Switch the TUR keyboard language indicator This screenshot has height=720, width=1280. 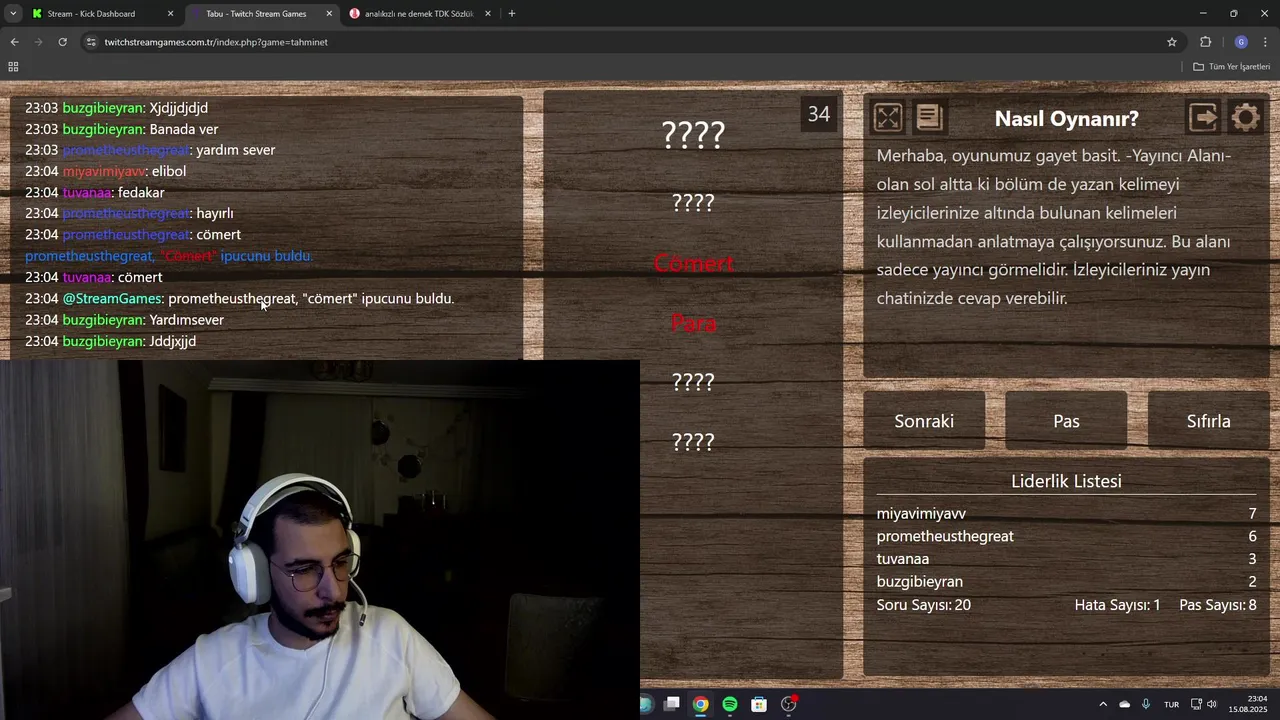point(1171,705)
